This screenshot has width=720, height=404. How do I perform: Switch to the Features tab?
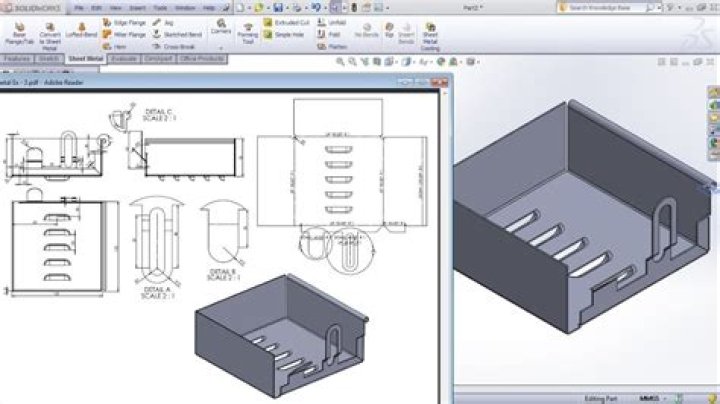click(x=17, y=59)
